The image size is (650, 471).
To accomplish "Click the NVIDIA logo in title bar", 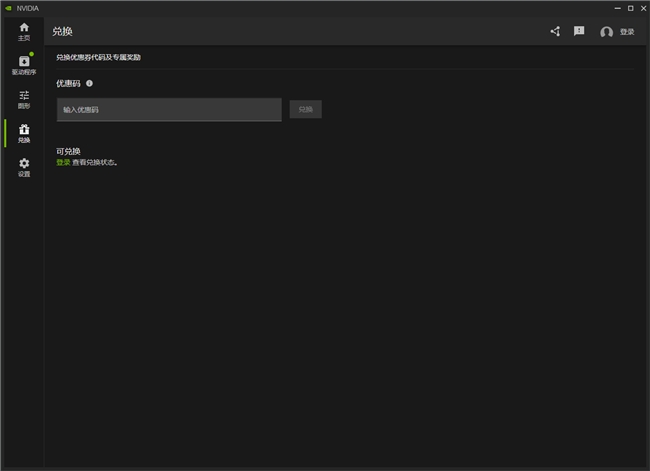I will point(8,8).
